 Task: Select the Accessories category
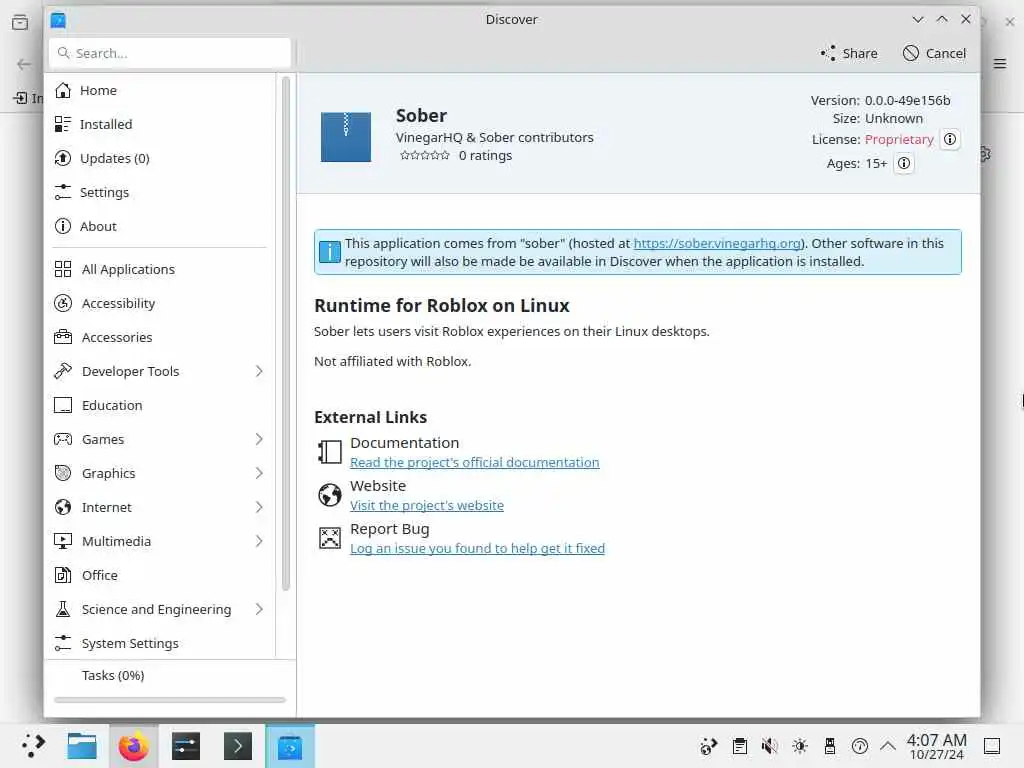[x=160, y=337]
